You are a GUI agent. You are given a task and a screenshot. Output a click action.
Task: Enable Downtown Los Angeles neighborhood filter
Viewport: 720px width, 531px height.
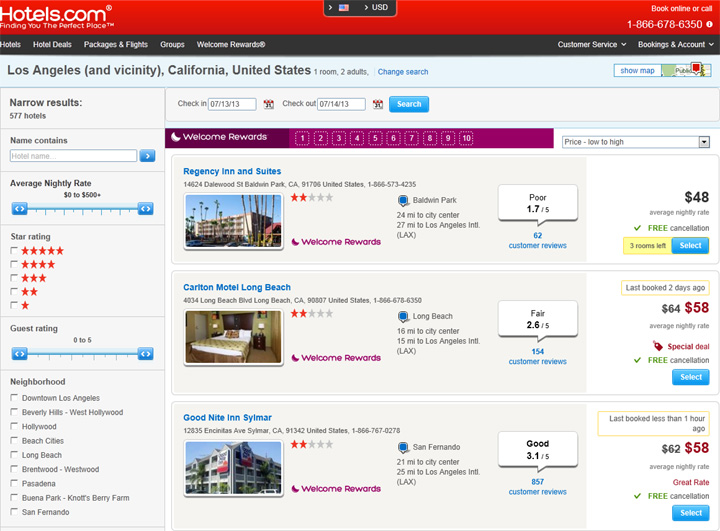14,398
